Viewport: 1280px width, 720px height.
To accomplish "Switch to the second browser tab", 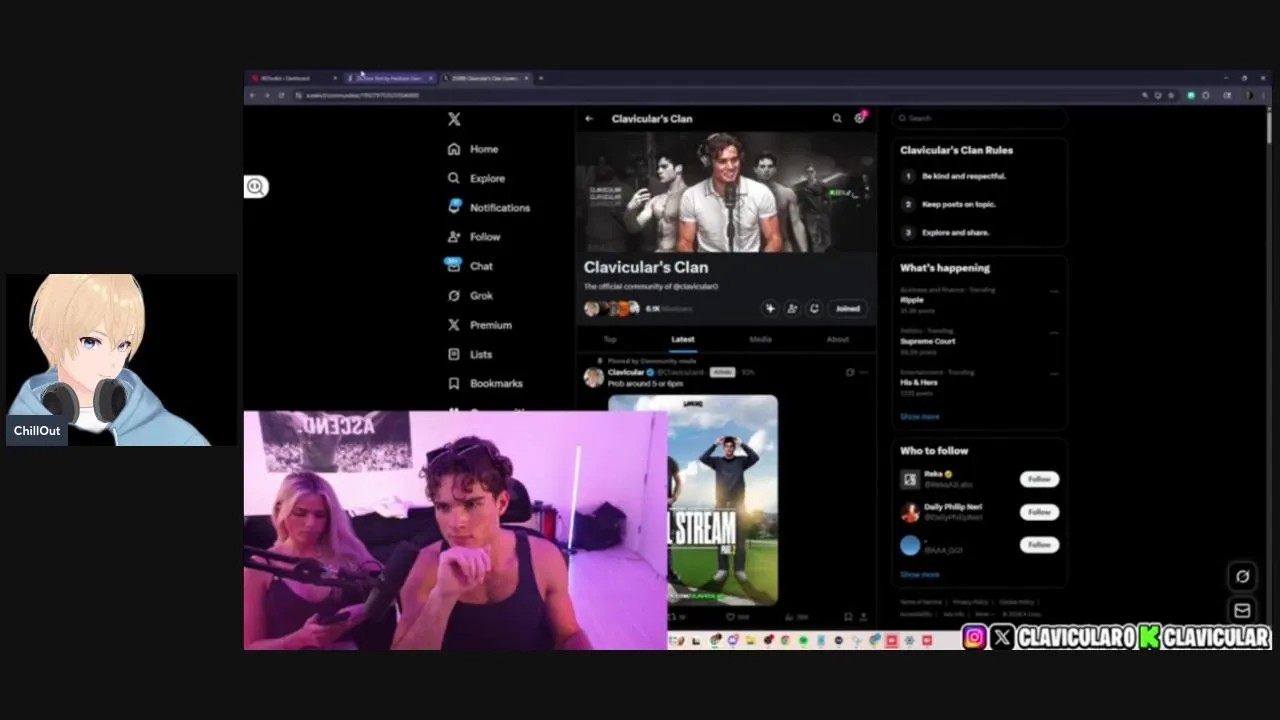I will (x=392, y=78).
